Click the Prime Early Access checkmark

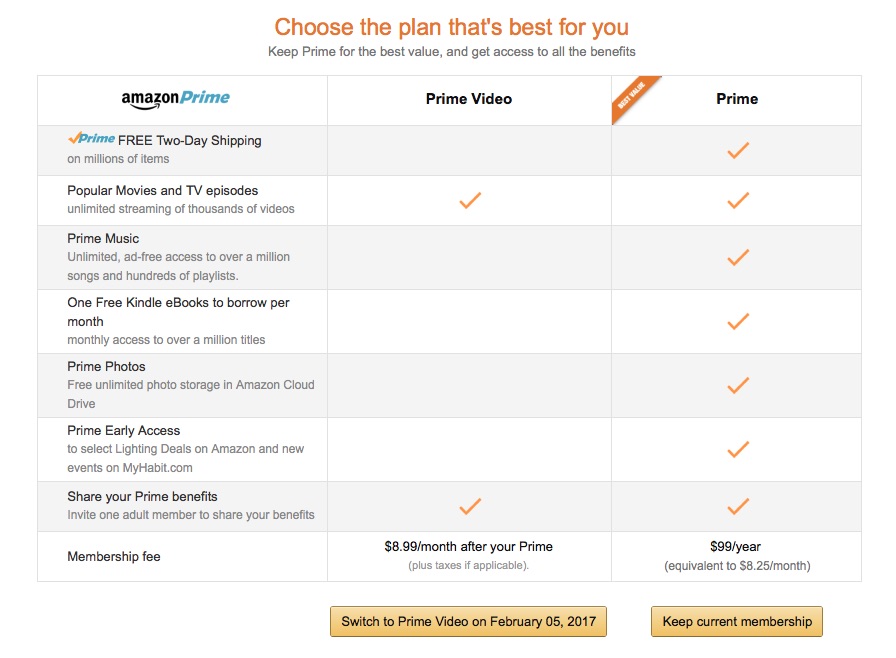(737, 449)
